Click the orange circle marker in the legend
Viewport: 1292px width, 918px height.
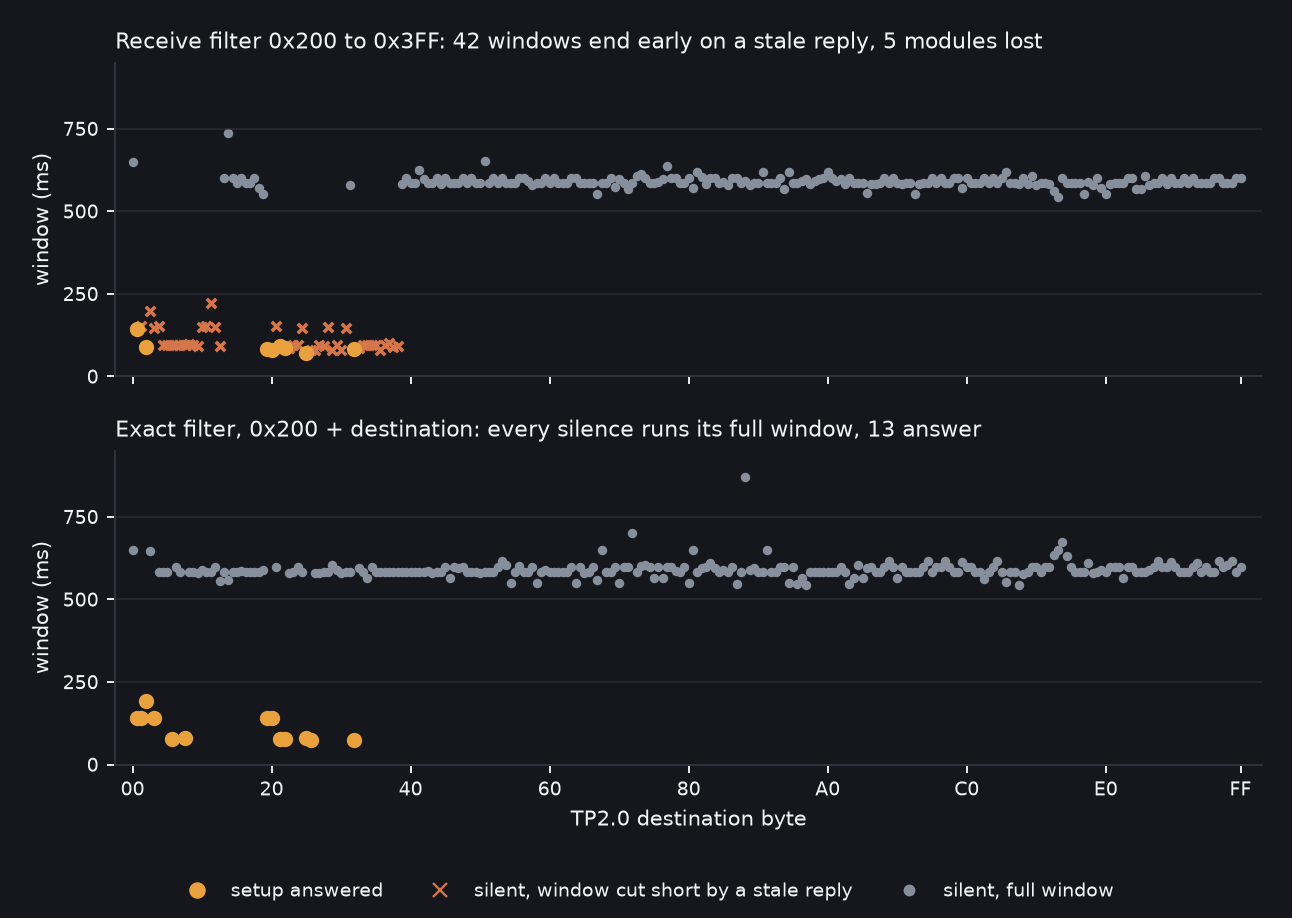click(197, 890)
